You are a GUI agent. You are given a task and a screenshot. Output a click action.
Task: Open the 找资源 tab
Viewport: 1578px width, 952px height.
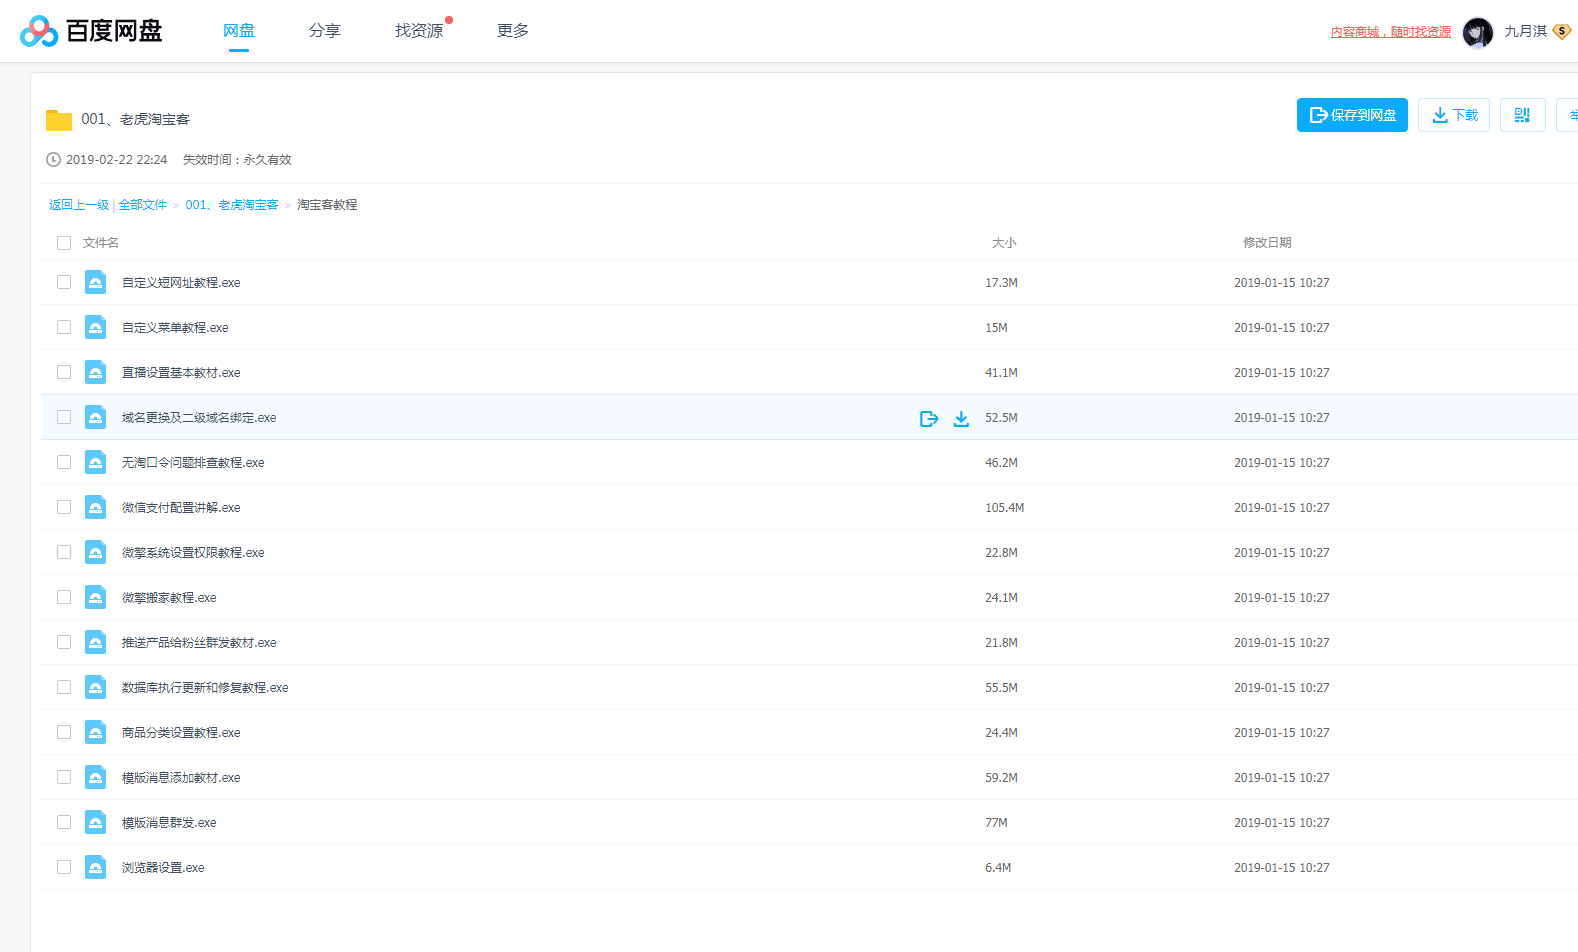pos(419,31)
